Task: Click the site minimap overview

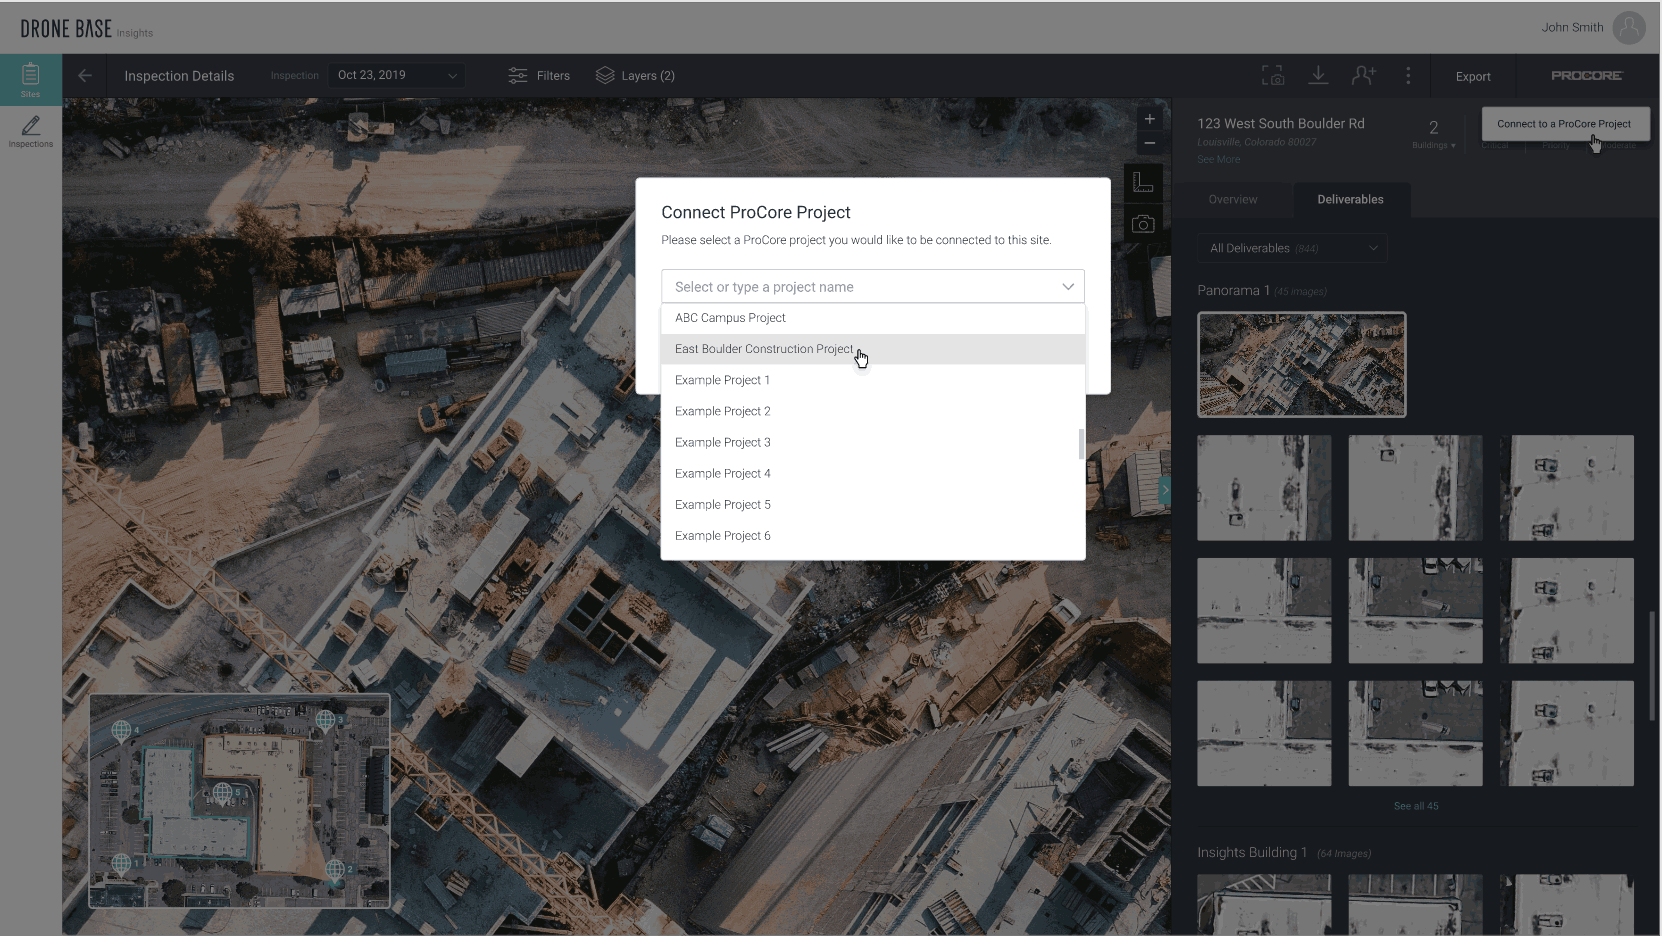Action: point(240,801)
